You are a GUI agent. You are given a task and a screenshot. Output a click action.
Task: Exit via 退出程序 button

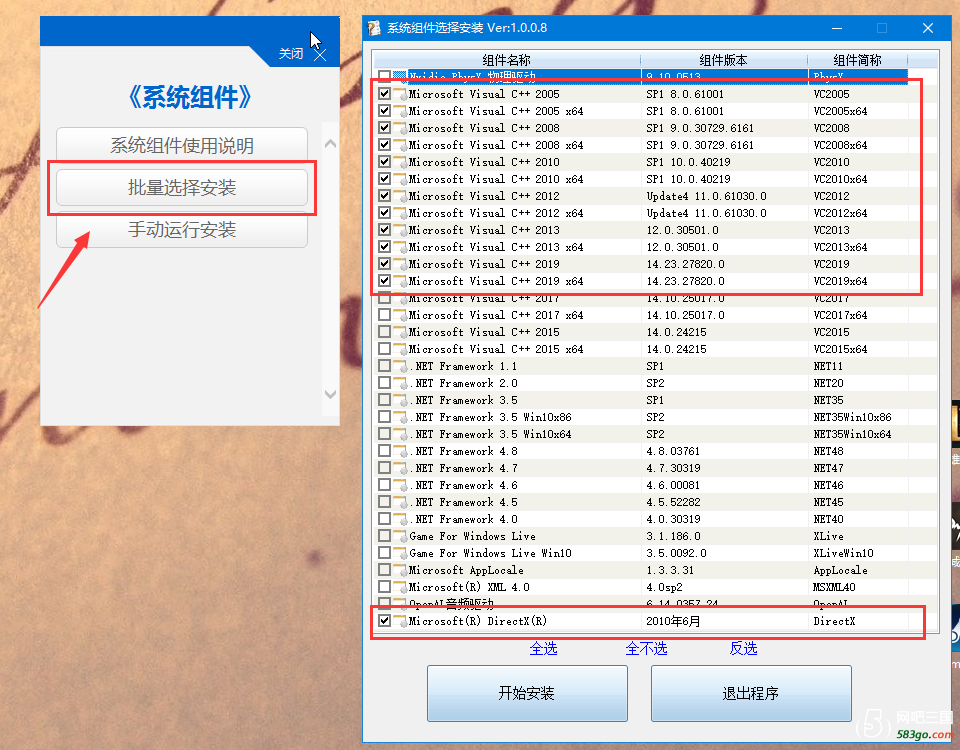click(751, 693)
